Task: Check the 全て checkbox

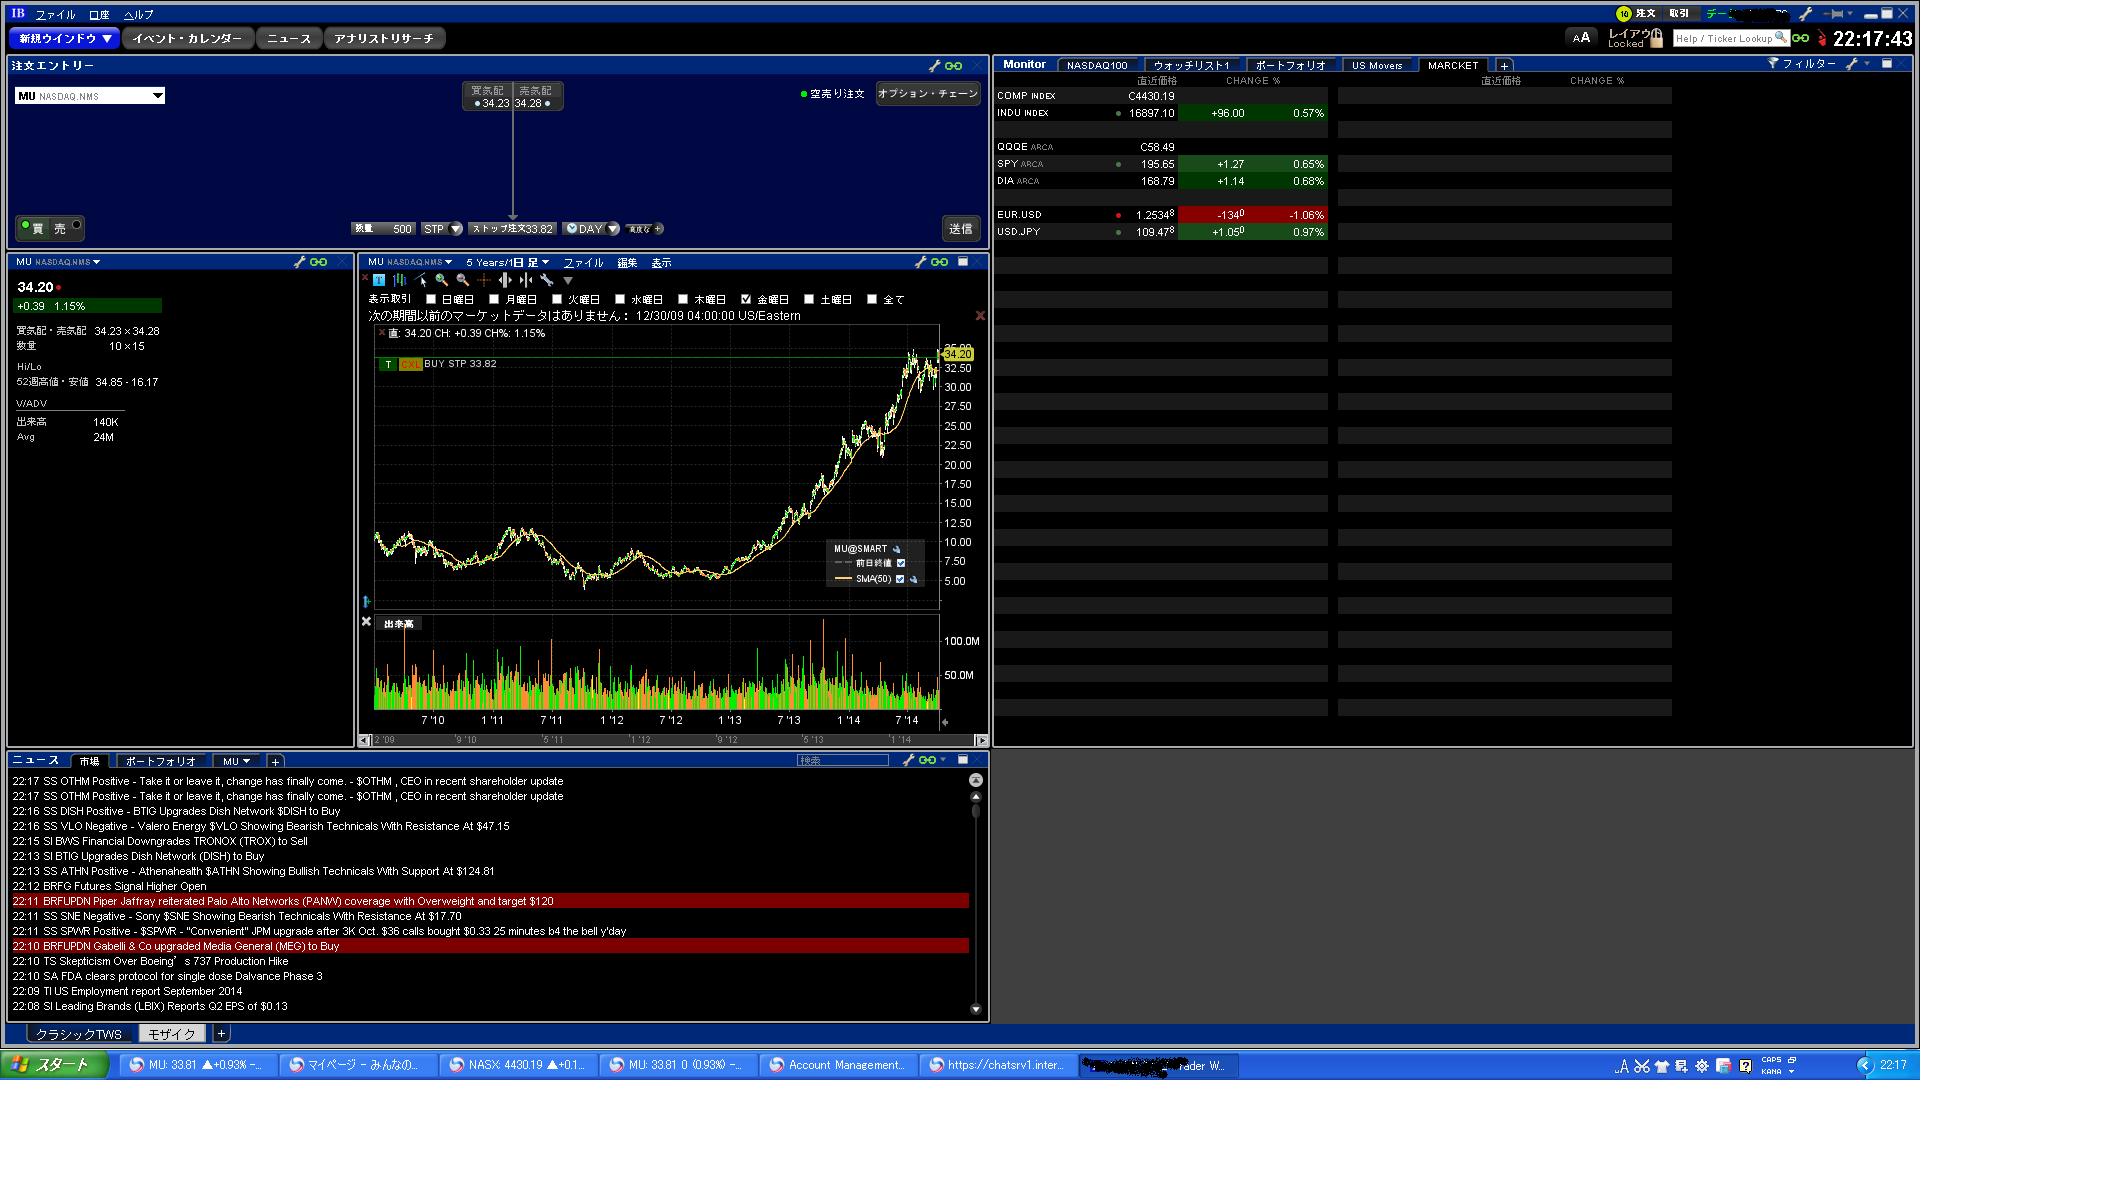Action: tap(872, 299)
